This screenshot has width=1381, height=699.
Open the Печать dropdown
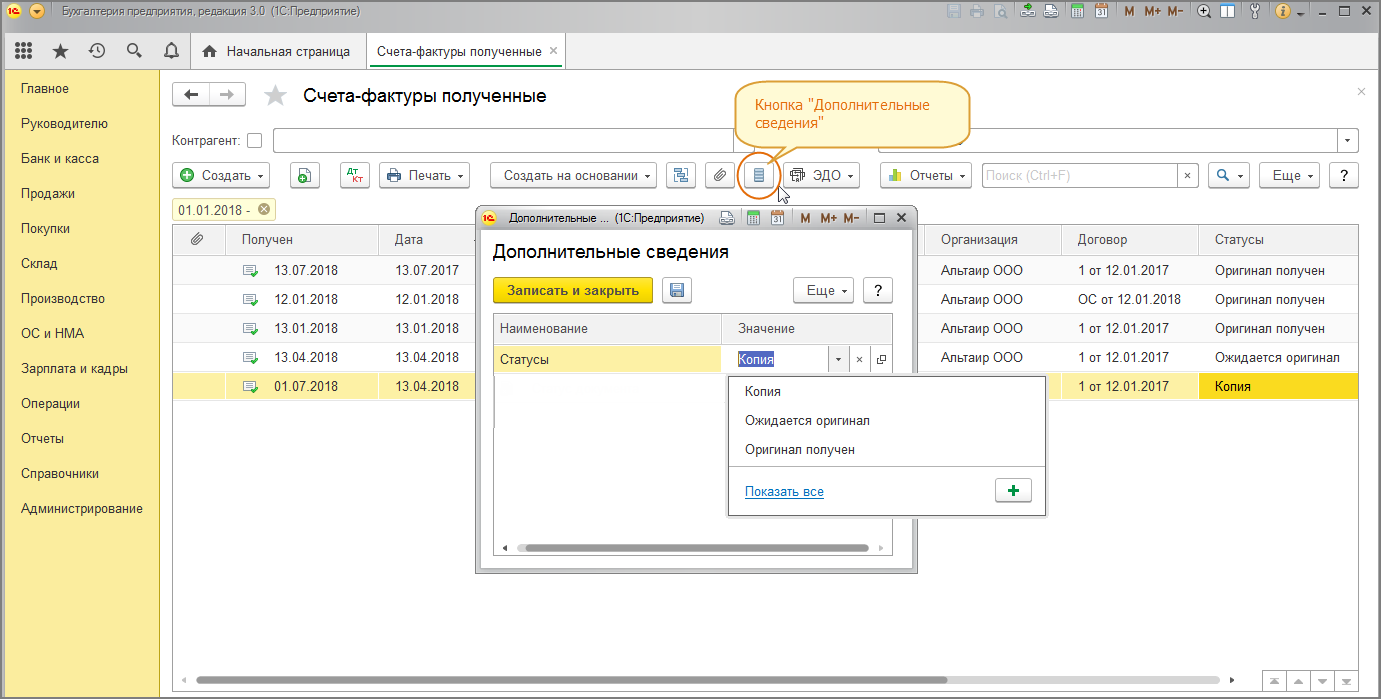click(424, 175)
